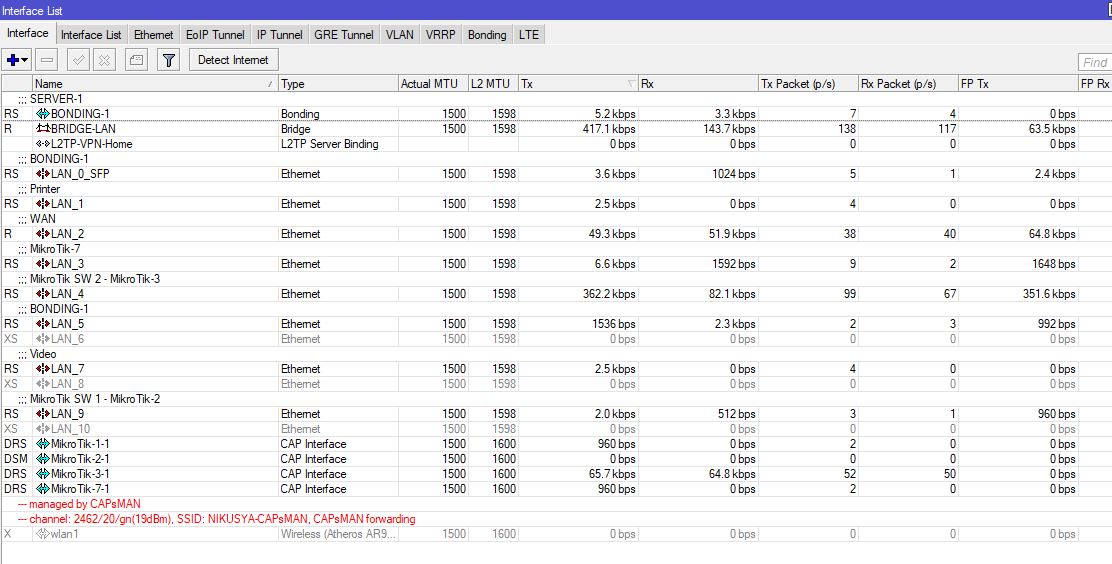
Task: Click the LAN_0_SFP ethernet icon
Action: (43, 174)
